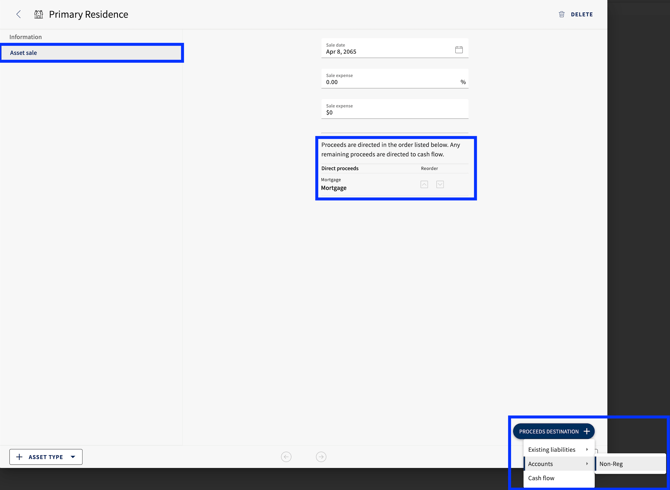Click the Primary Residence title
The image size is (670, 490).
tap(88, 15)
